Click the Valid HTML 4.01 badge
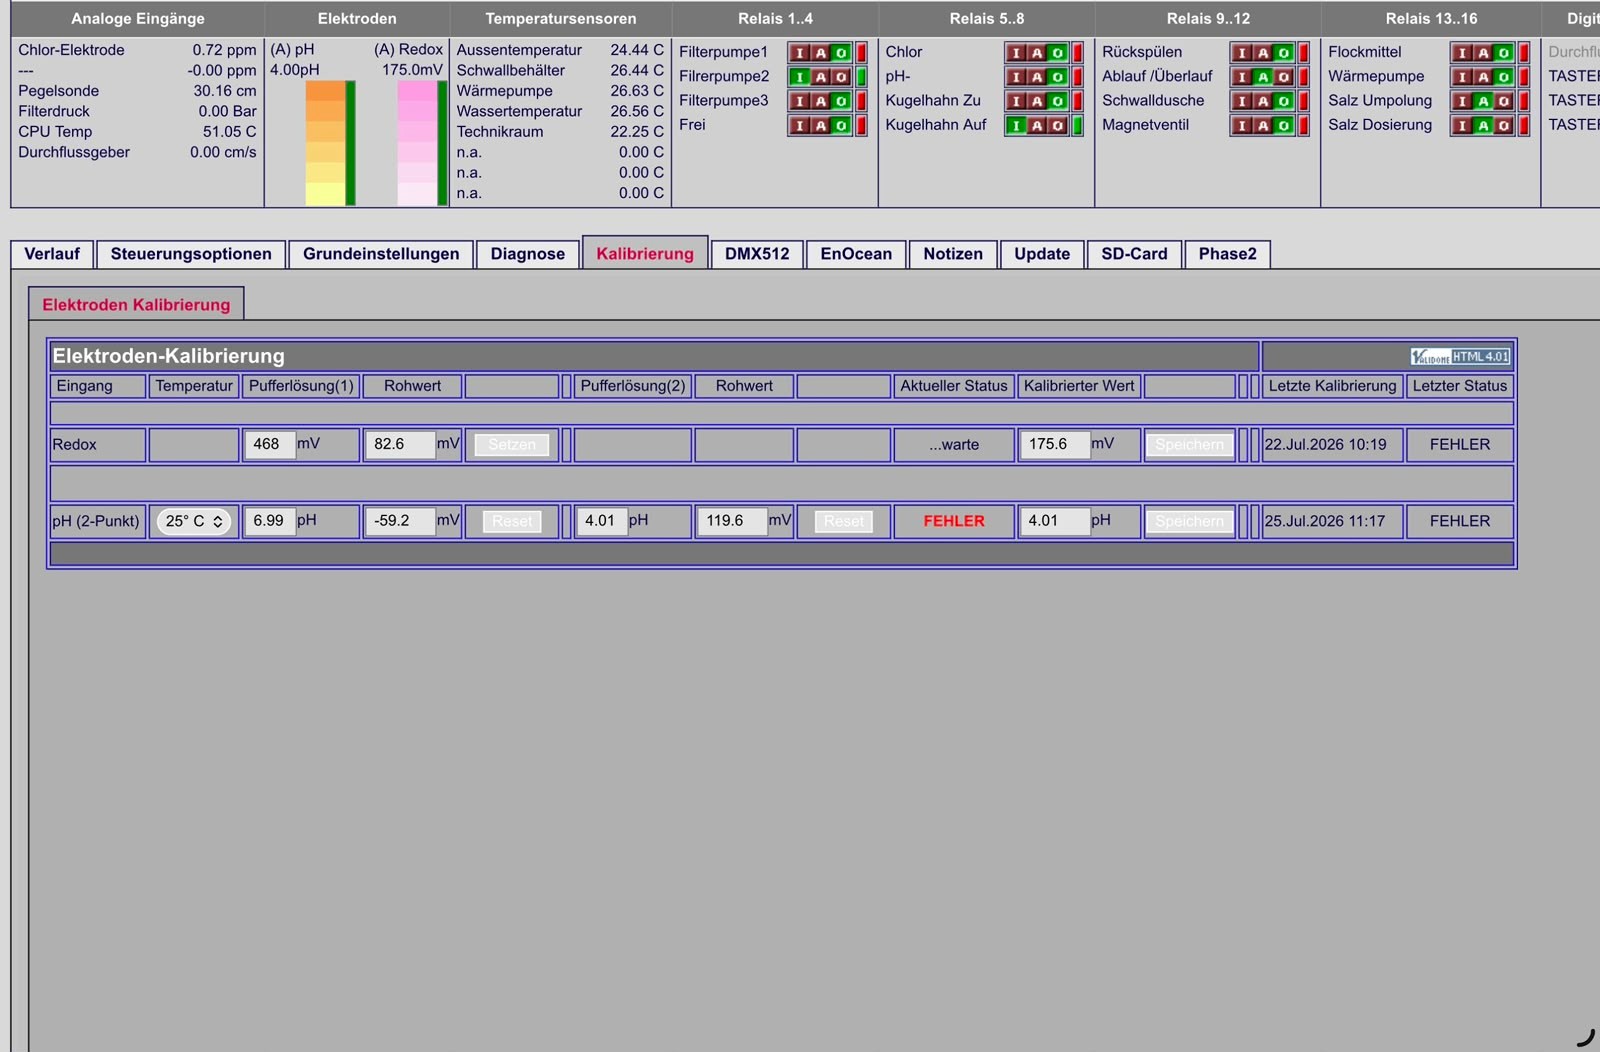The width and height of the screenshot is (1600, 1052). pos(1460,357)
